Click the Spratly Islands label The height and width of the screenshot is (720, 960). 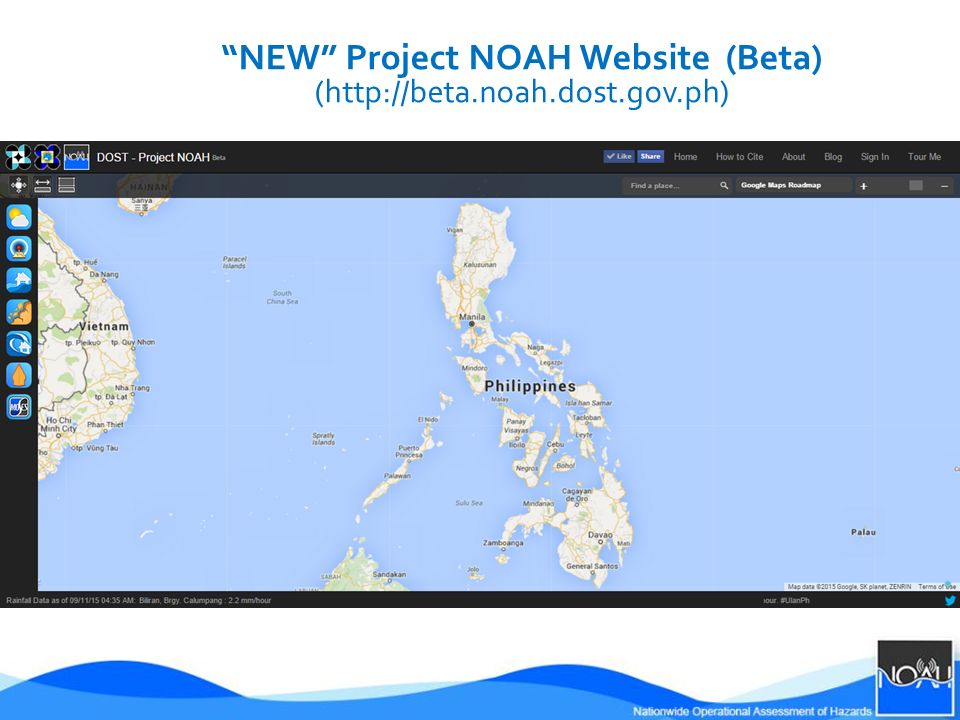[x=323, y=438]
